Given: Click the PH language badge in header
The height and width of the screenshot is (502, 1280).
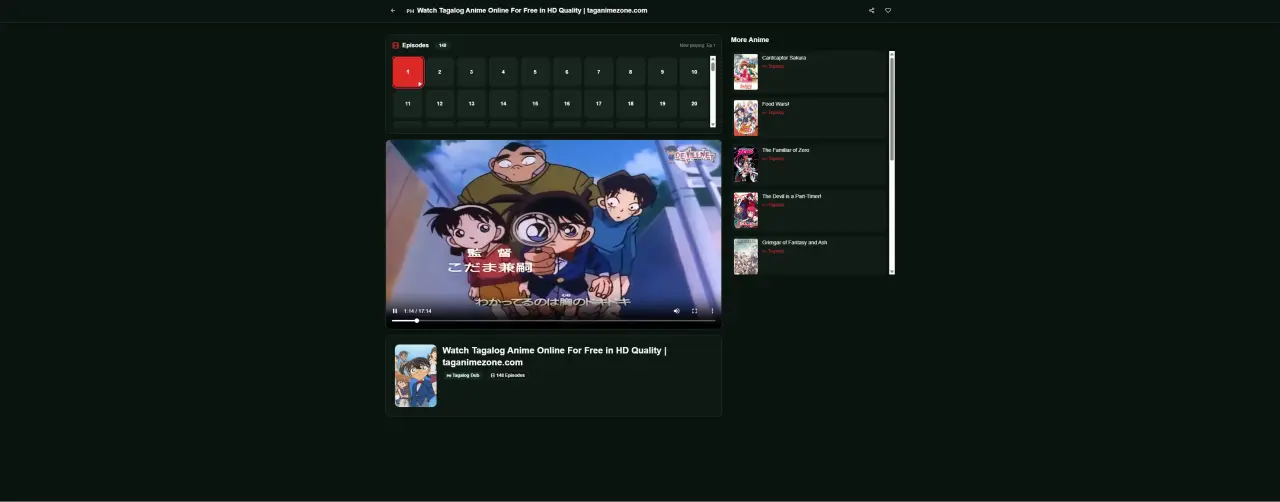Looking at the screenshot, I should click(410, 11).
